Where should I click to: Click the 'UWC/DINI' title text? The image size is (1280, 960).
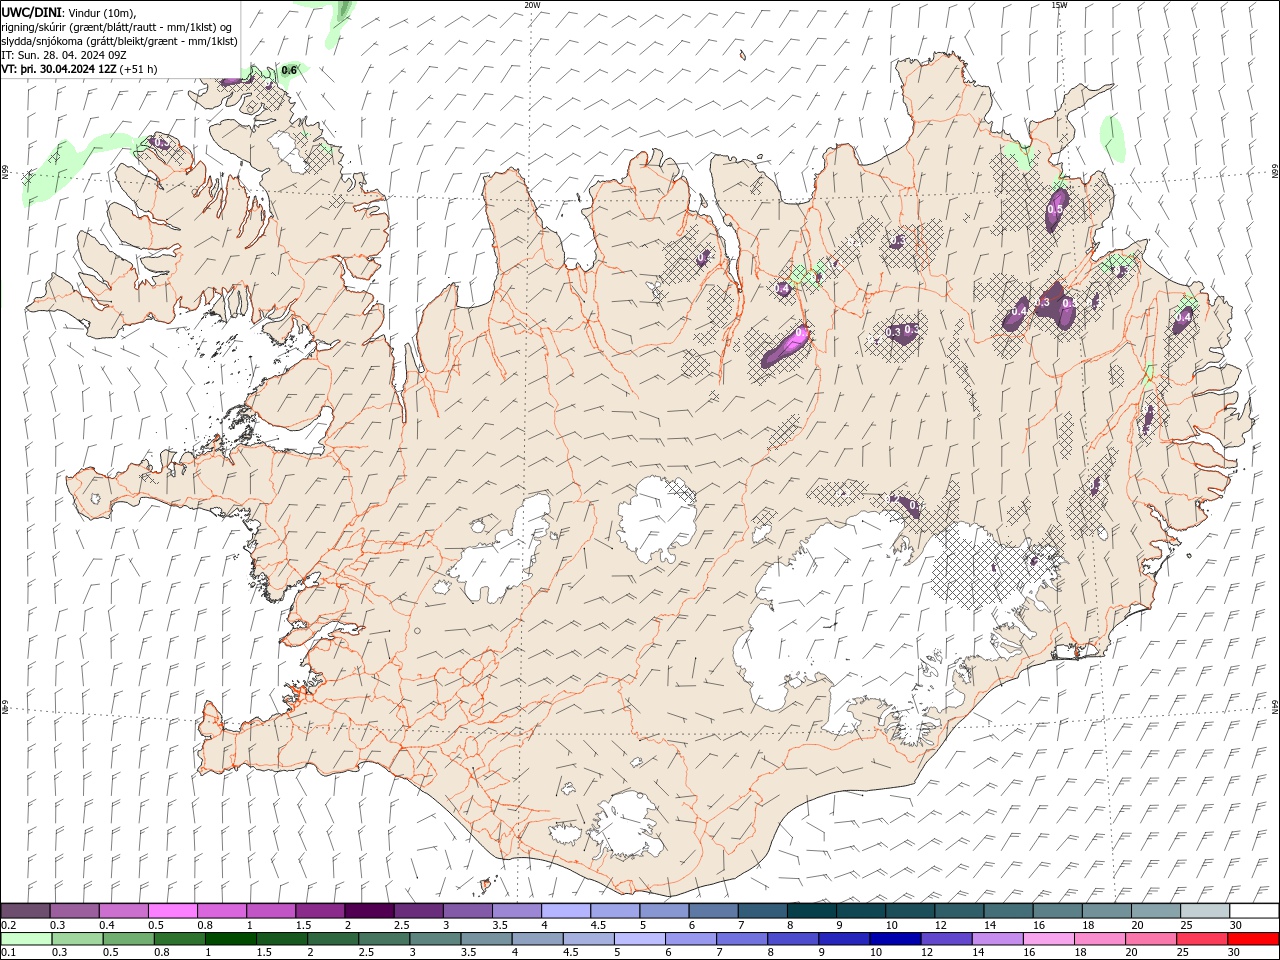pos(31,12)
